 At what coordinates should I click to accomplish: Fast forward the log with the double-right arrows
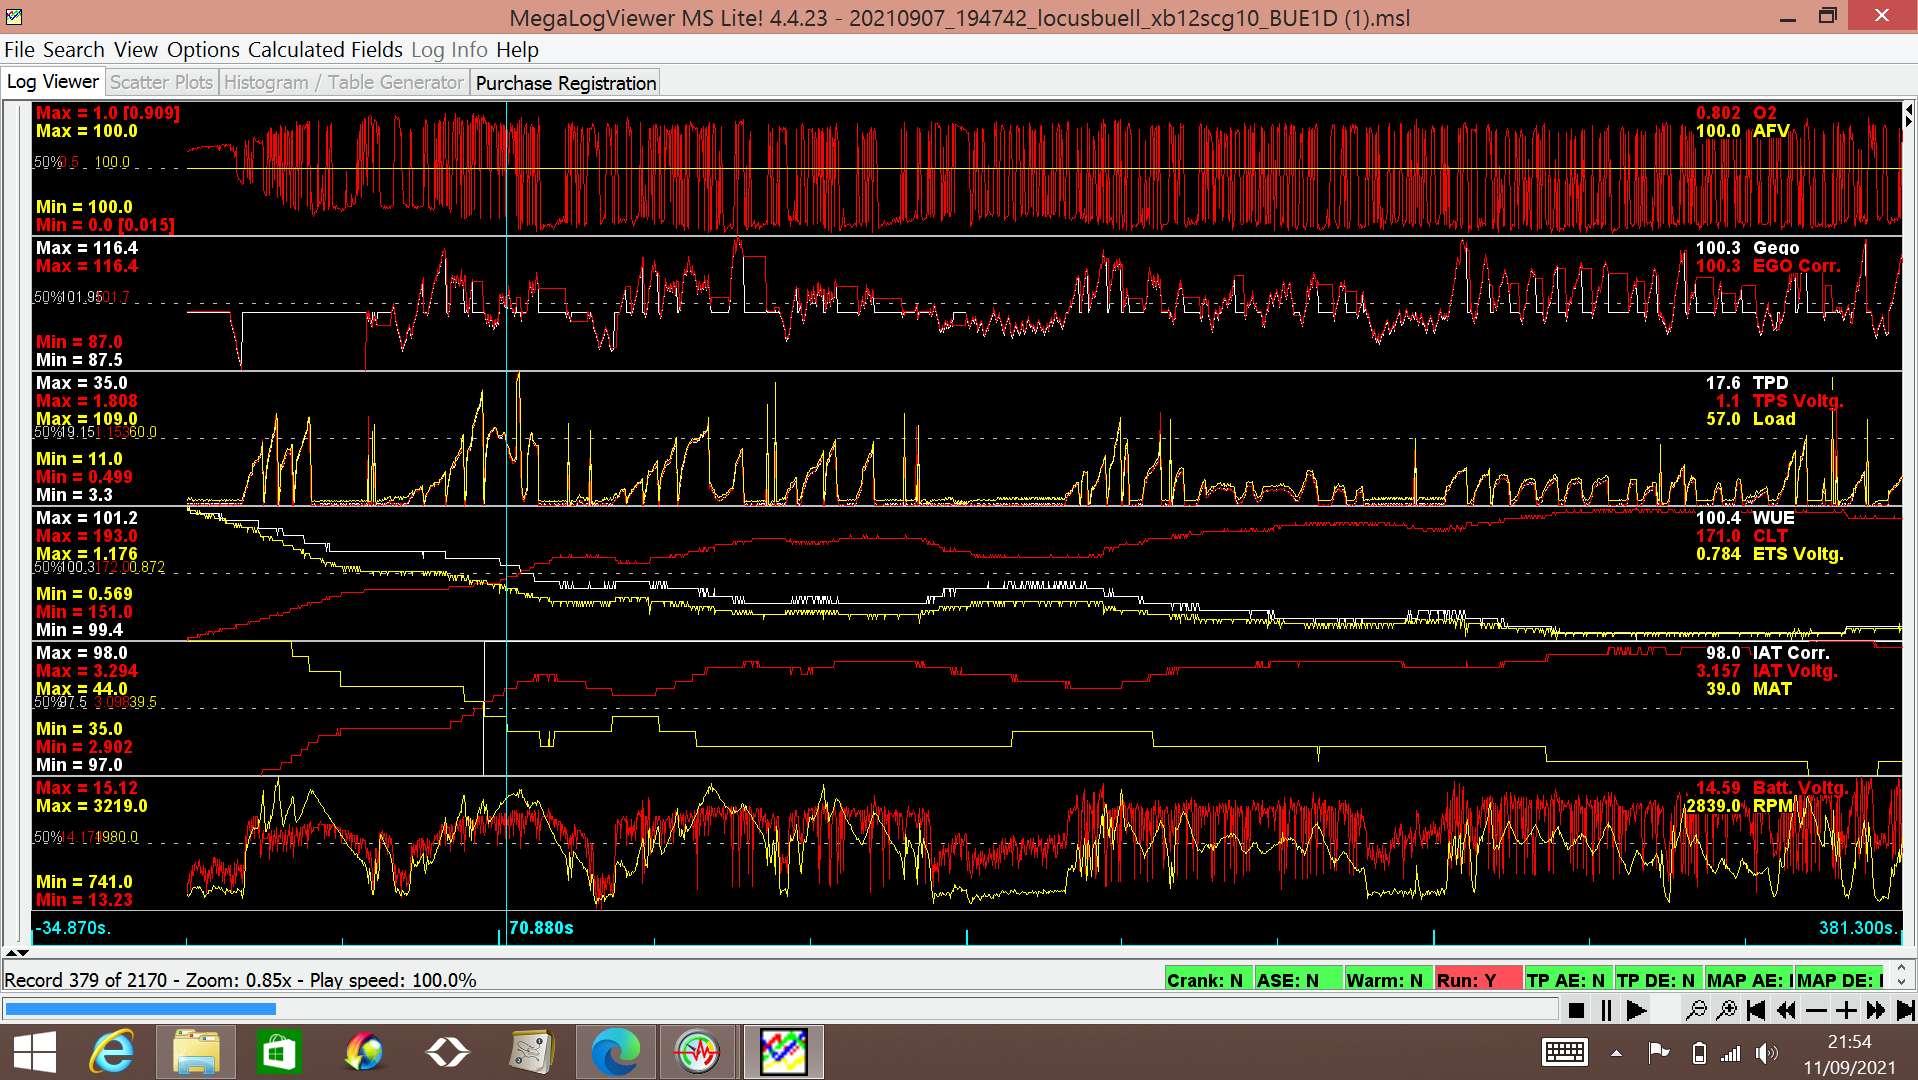click(x=1876, y=1010)
